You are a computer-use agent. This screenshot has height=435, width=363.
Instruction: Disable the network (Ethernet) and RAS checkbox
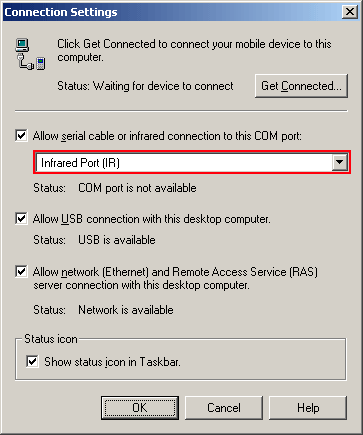coord(21,271)
